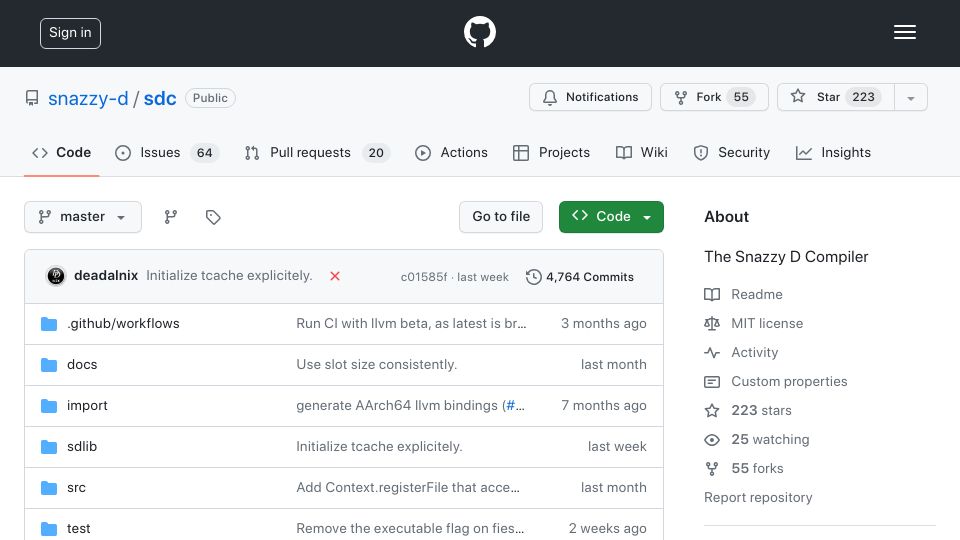This screenshot has height=540, width=960.
Task: Go to the Actions tab
Action: point(451,152)
